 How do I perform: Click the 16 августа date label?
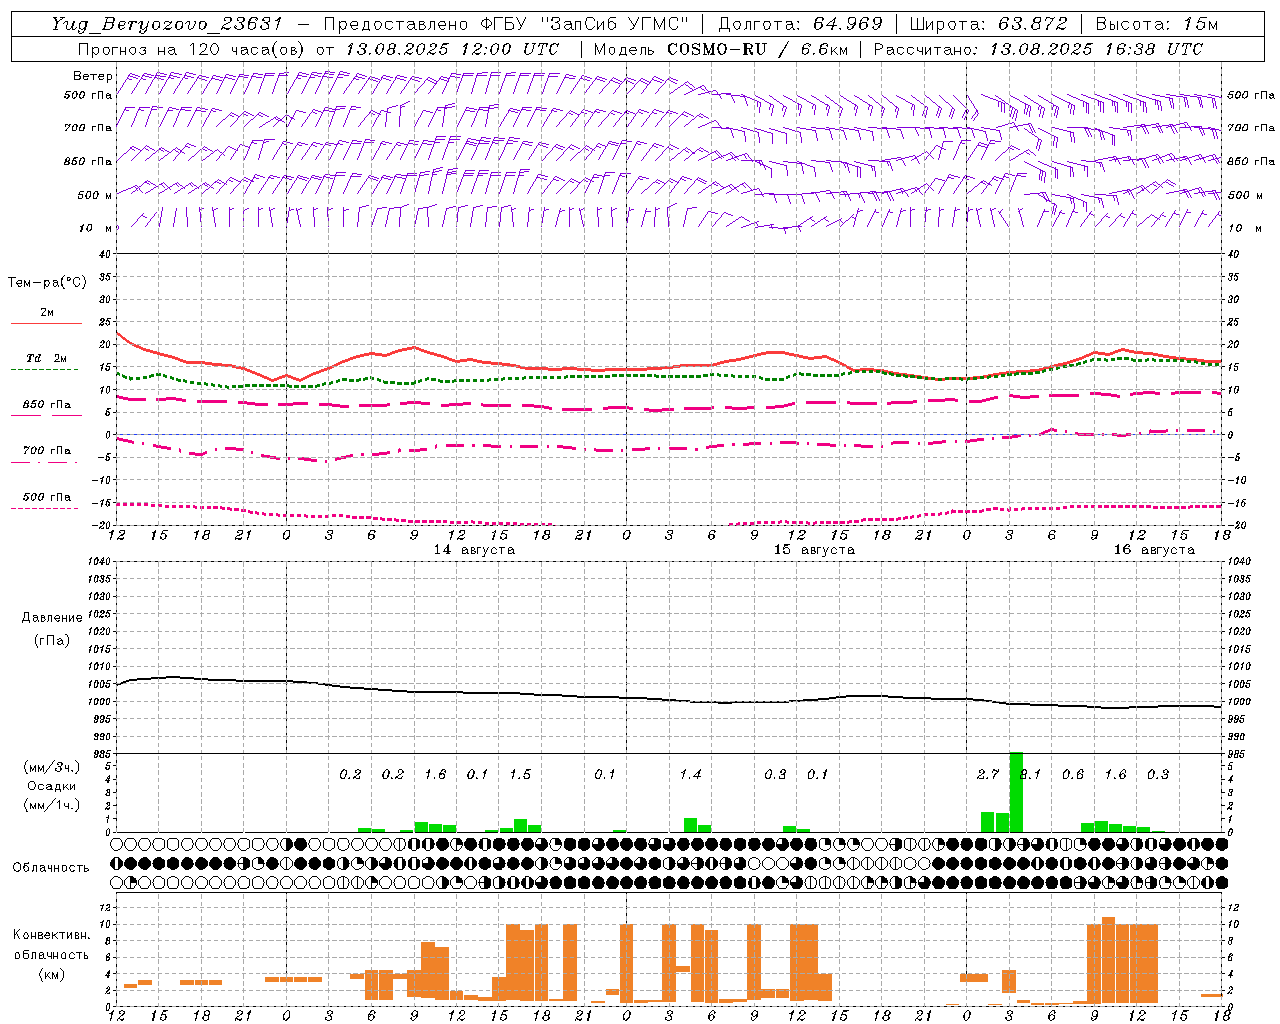(x=1154, y=550)
